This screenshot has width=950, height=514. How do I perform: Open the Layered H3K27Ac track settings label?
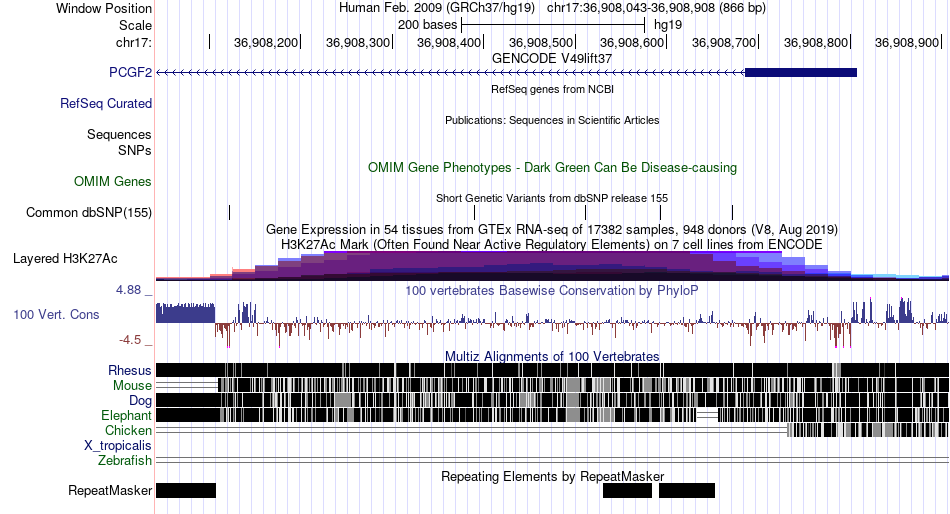65,258
